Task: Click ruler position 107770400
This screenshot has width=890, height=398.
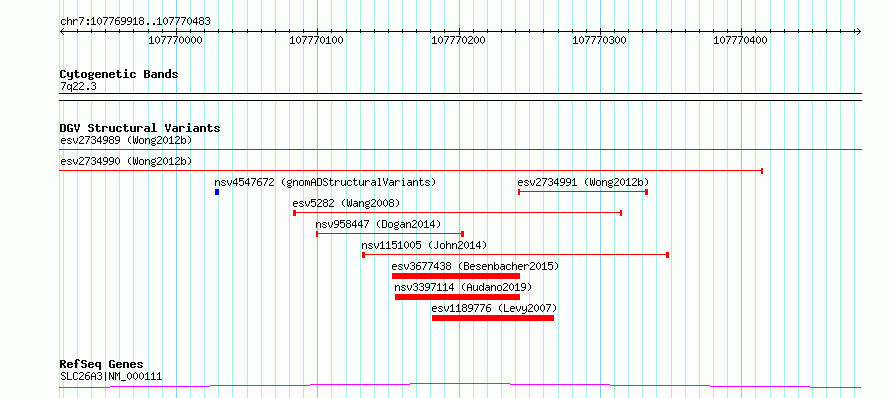Action: [x=741, y=40]
